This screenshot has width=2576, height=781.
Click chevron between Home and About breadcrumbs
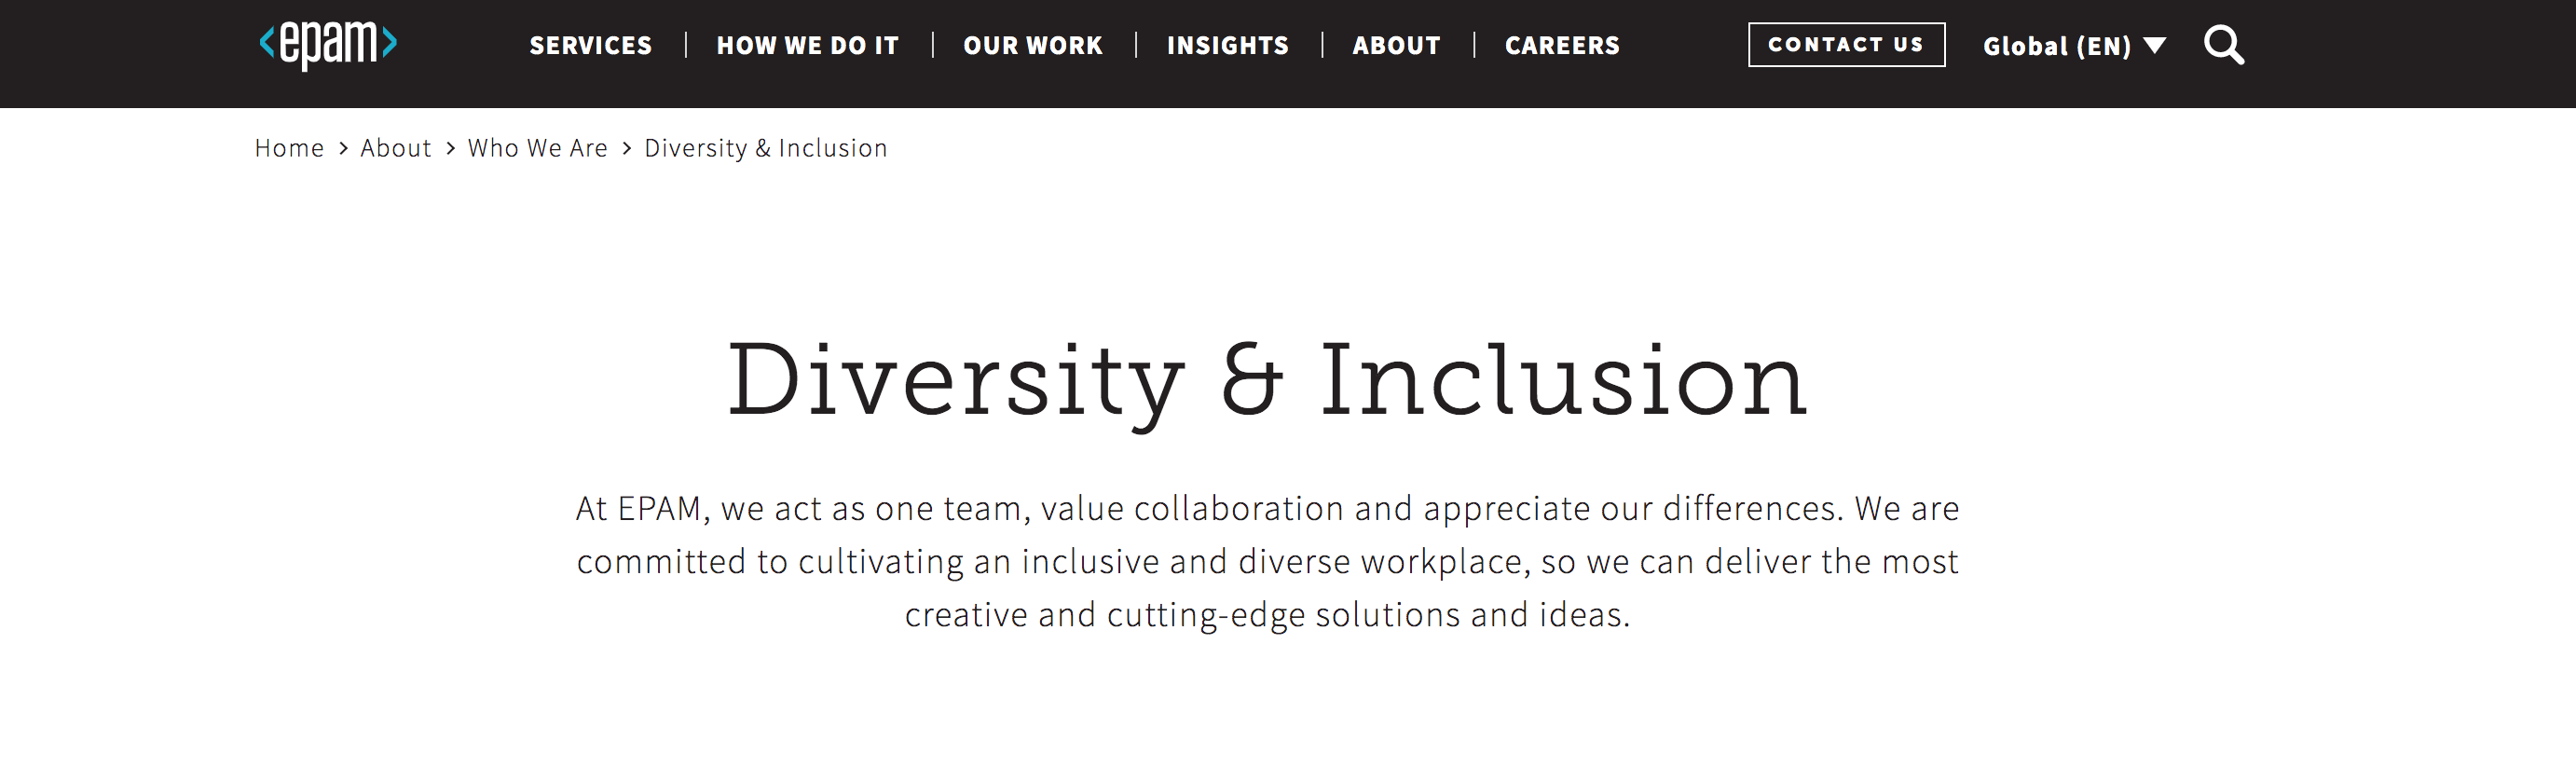[343, 148]
